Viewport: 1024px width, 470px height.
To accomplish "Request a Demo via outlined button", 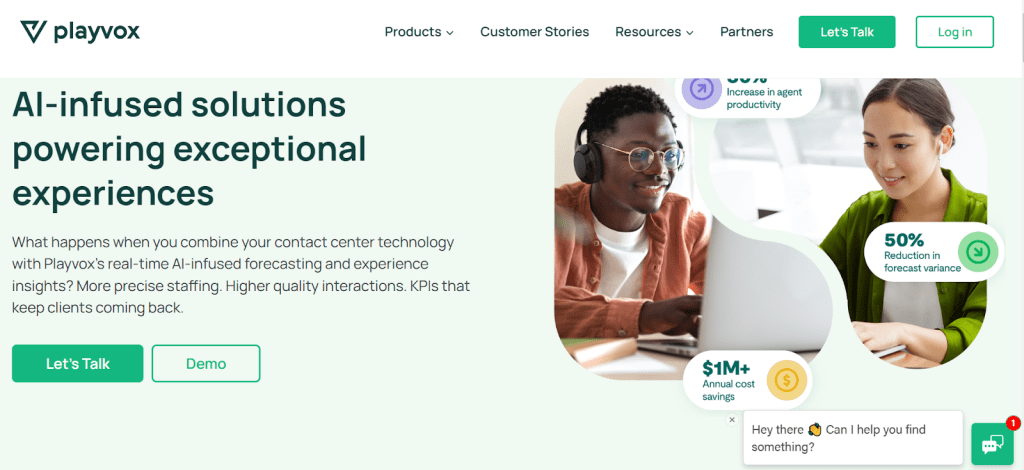I will pos(206,364).
